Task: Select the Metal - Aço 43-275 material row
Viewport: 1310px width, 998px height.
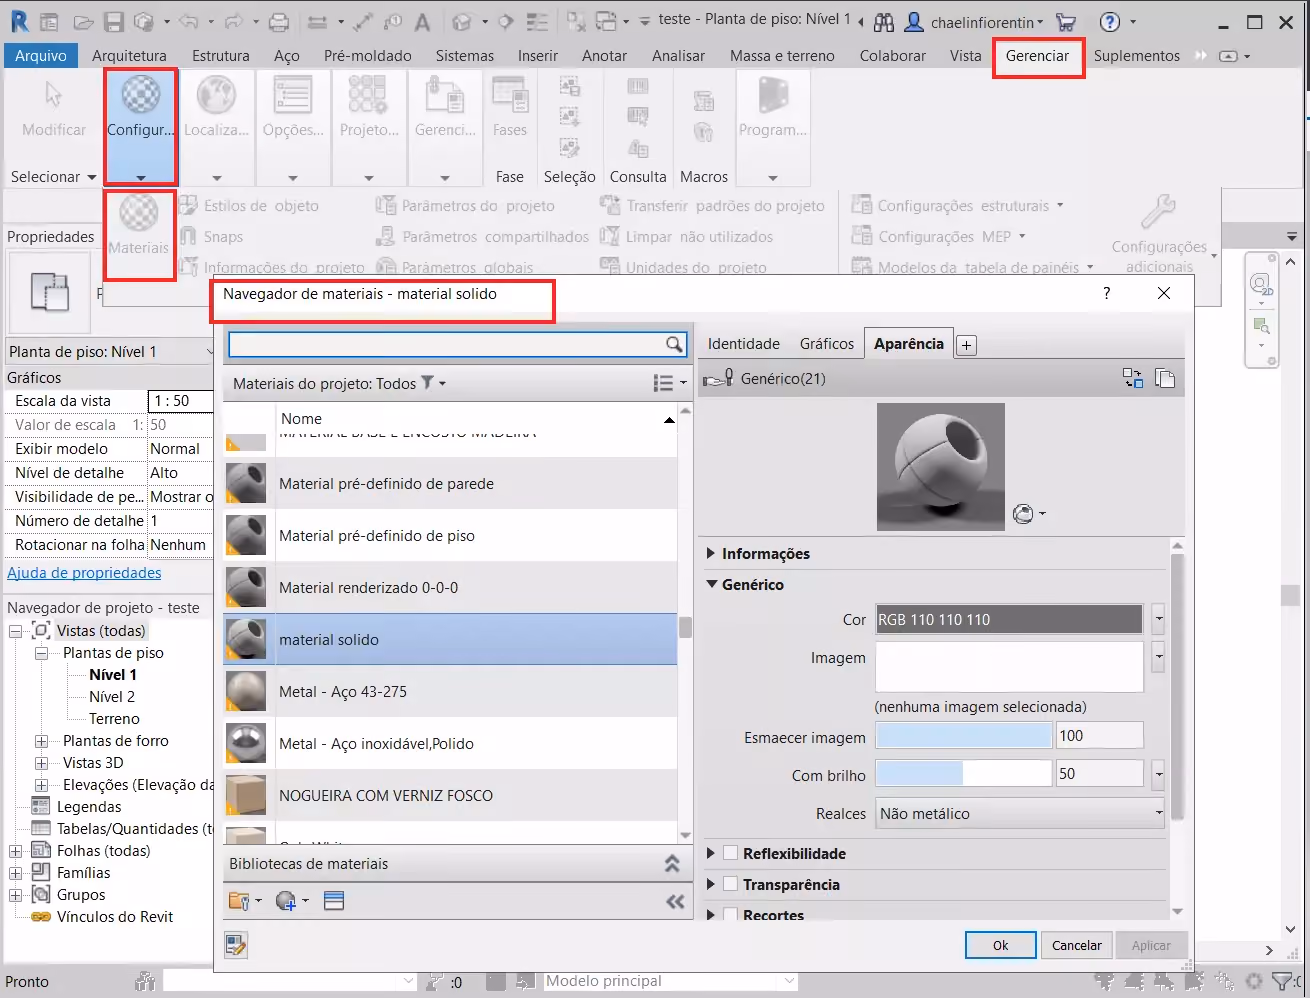Action: pos(450,691)
